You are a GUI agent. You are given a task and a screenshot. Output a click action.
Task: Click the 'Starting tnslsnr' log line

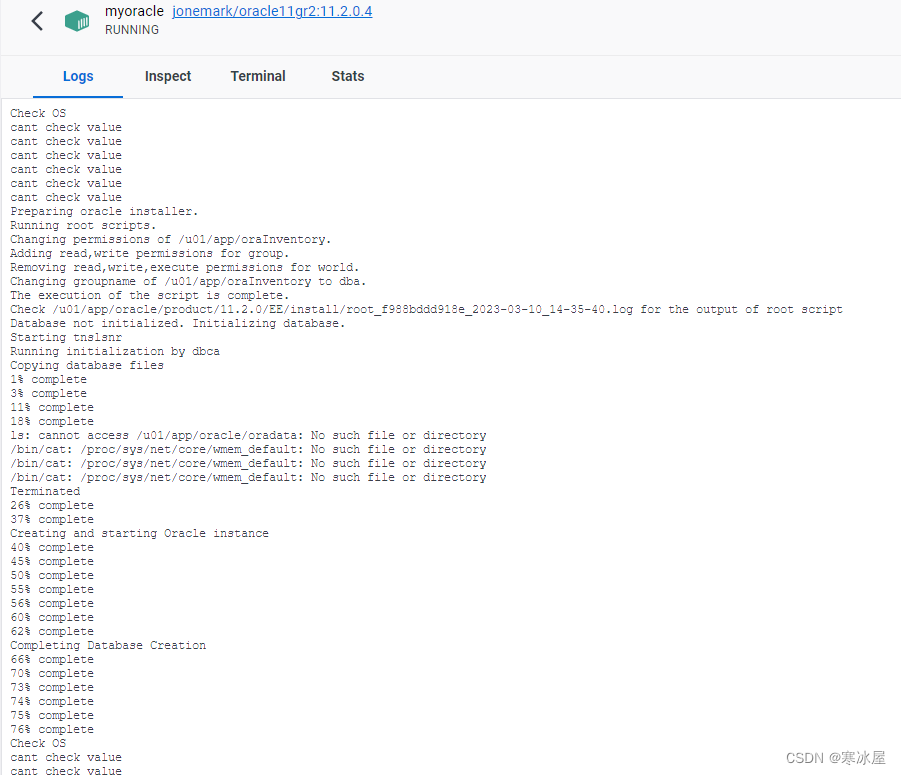(x=66, y=337)
